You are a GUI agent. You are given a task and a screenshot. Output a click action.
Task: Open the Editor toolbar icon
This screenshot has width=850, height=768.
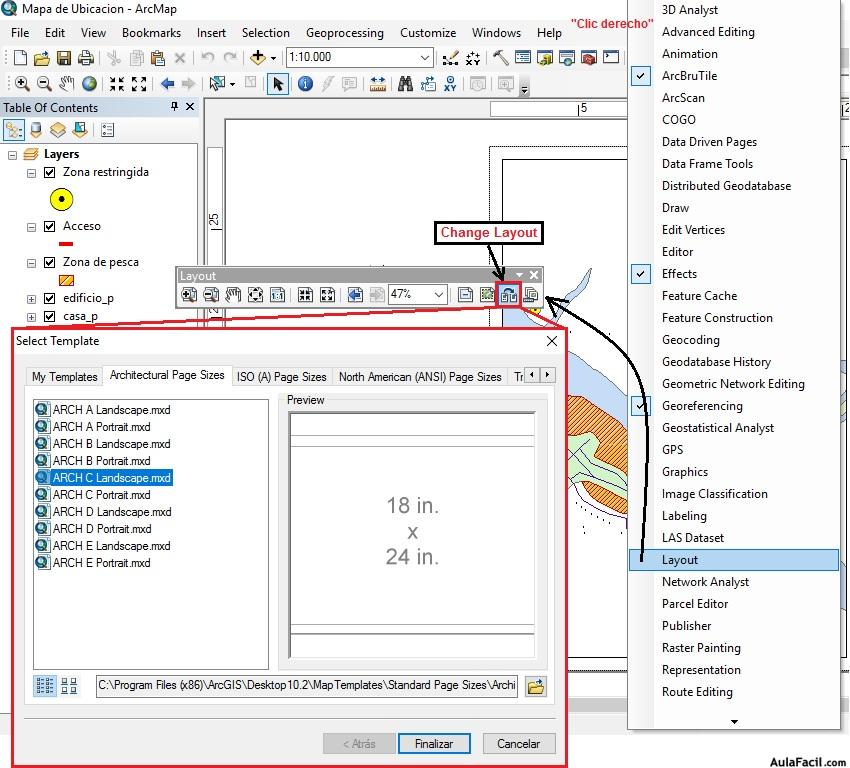click(450, 57)
